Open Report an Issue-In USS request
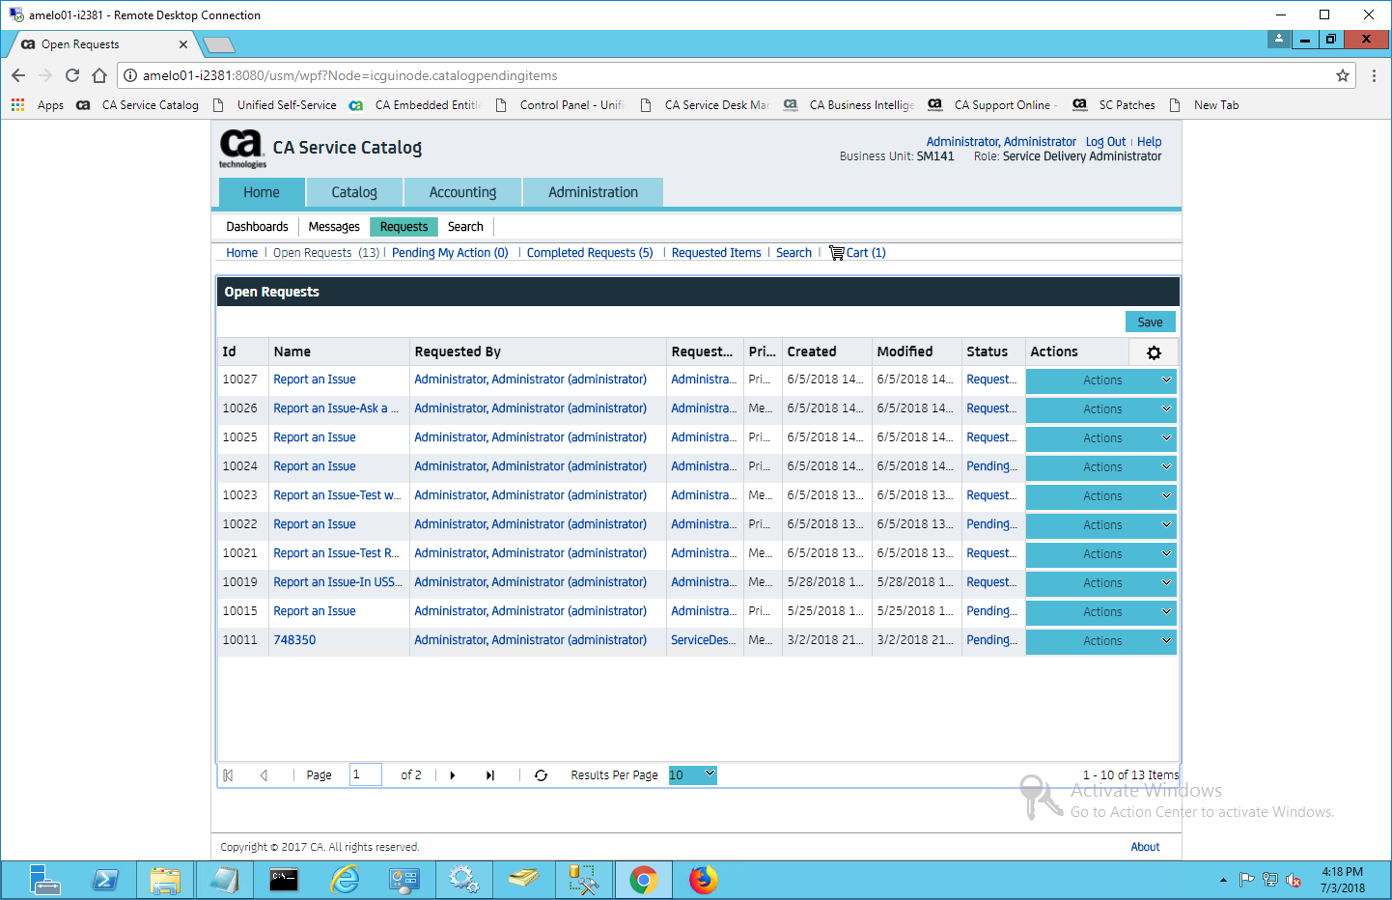 338,582
